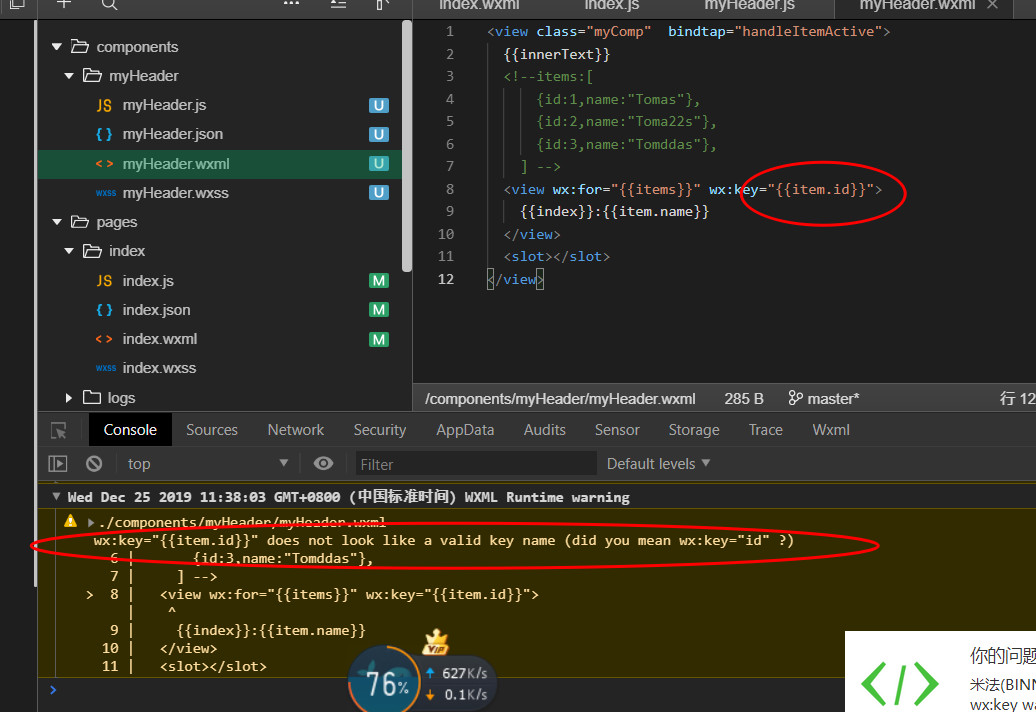Click the add new file plus icon

64,4
